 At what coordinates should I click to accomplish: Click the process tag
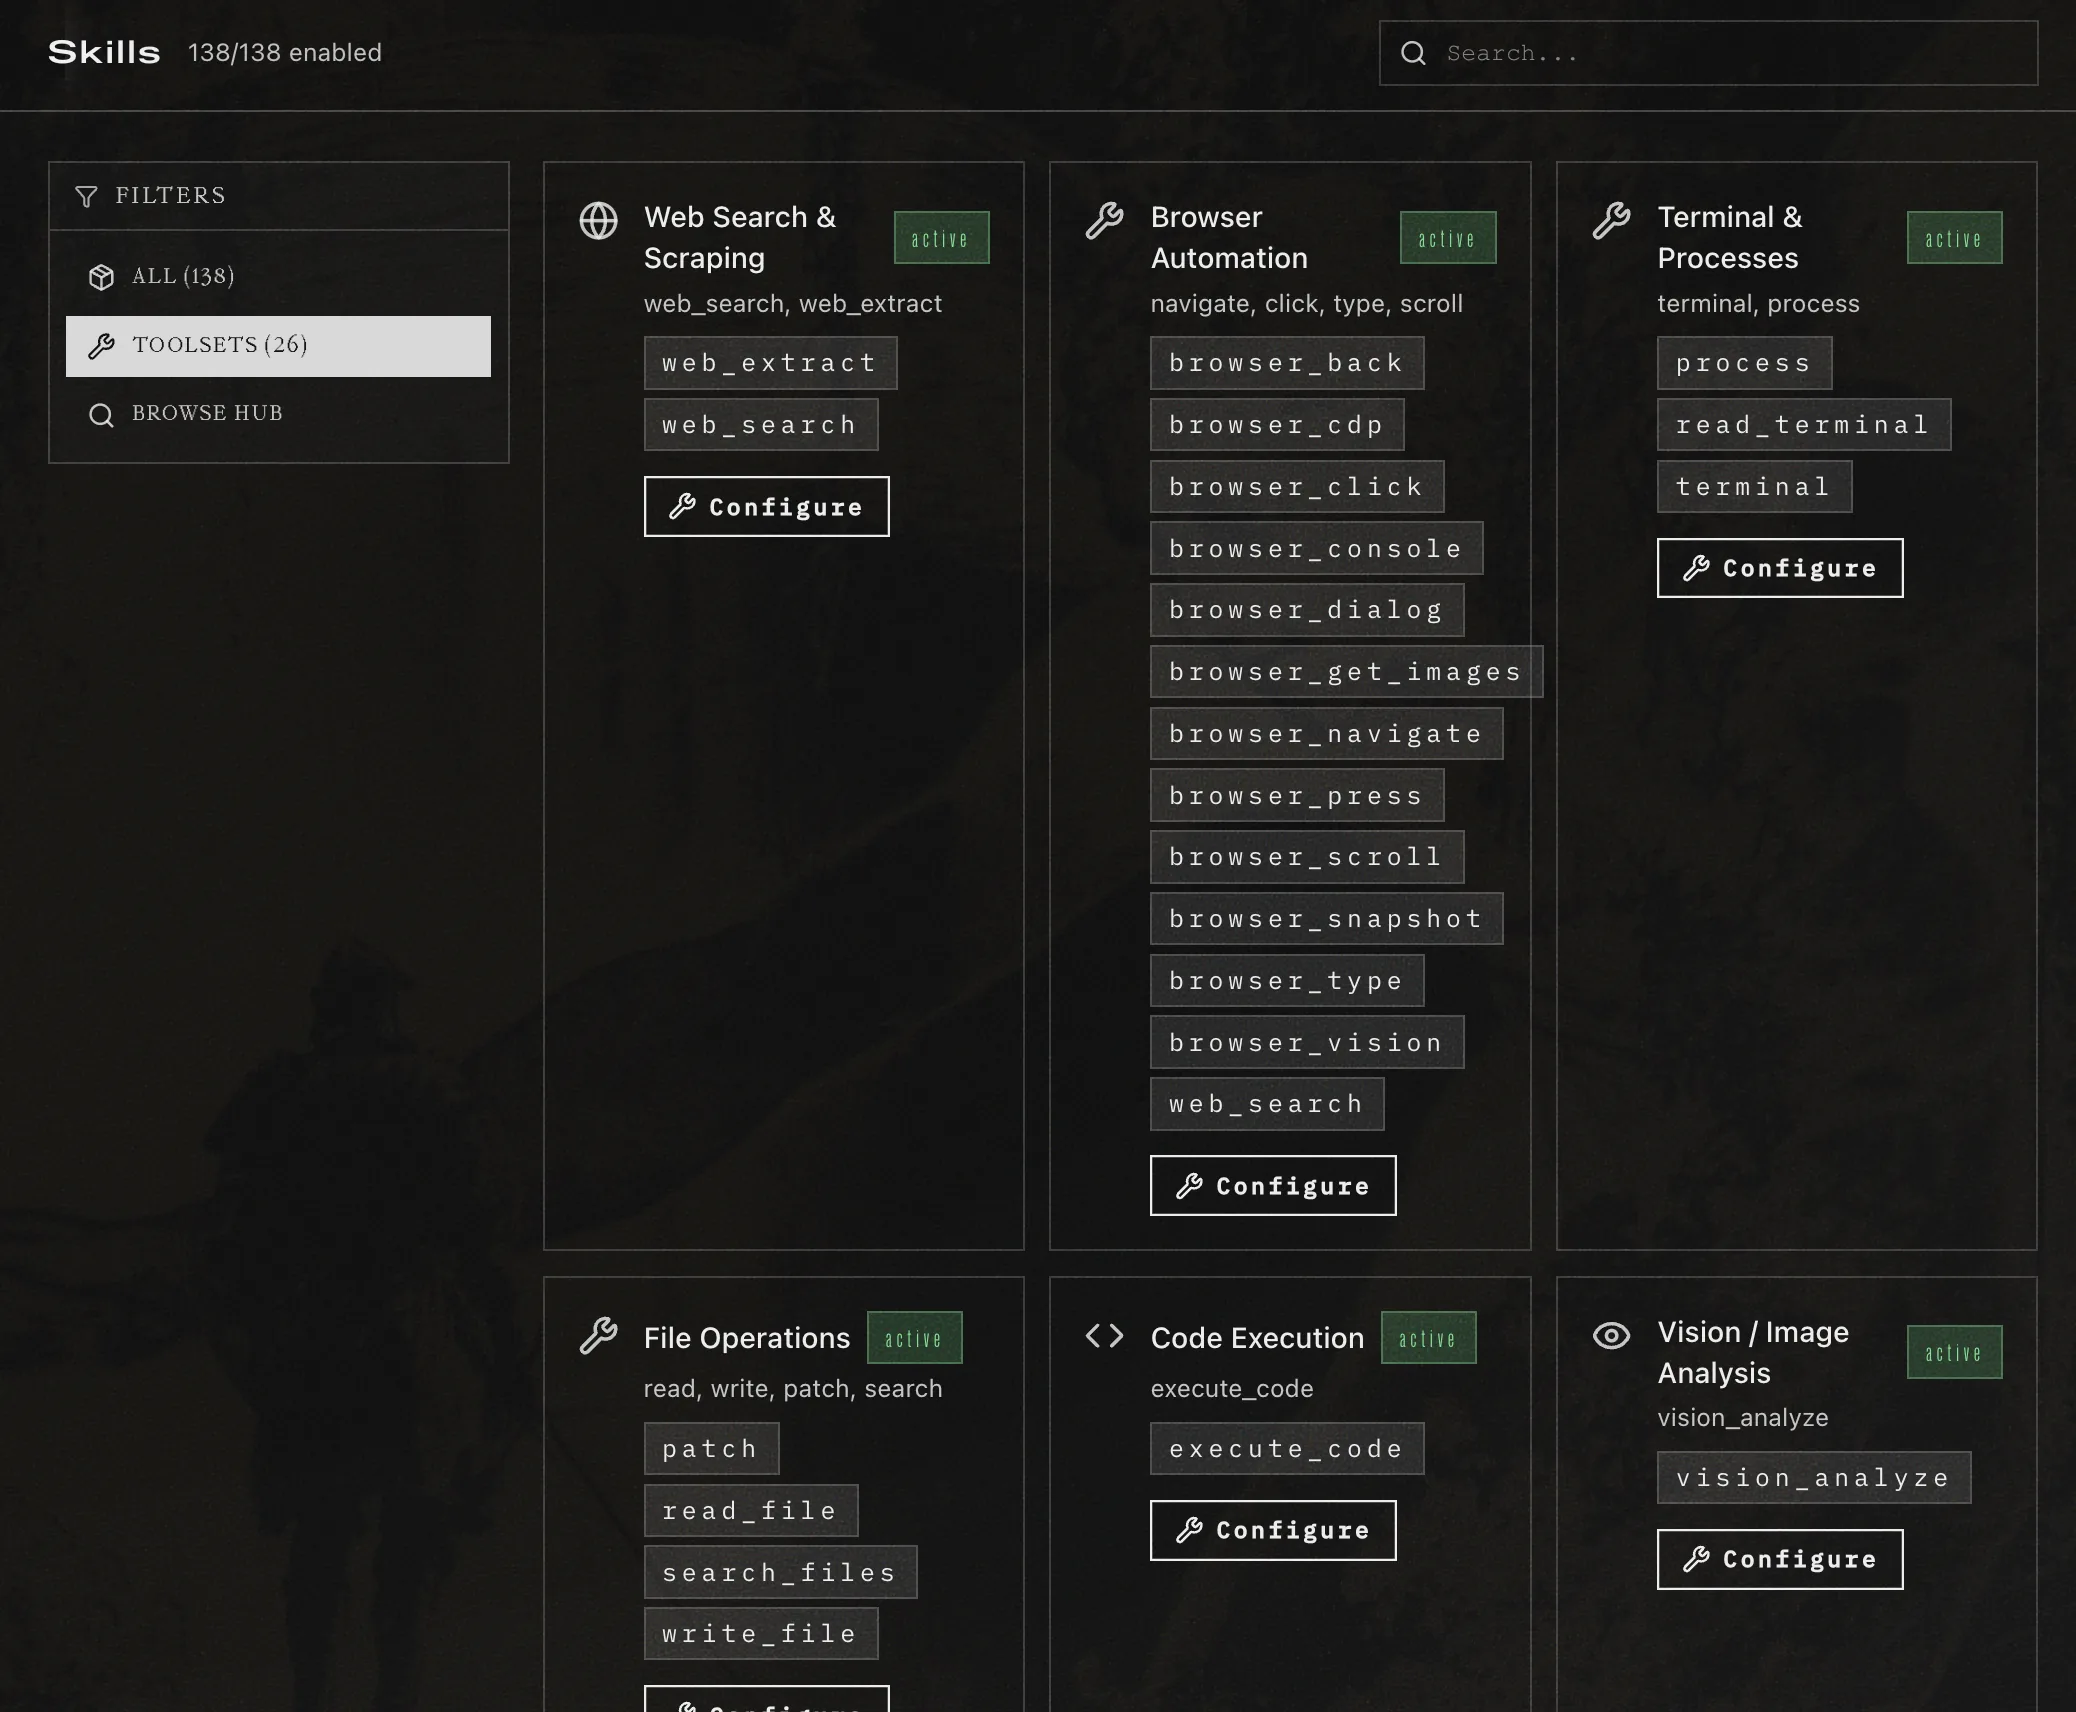tap(1744, 363)
